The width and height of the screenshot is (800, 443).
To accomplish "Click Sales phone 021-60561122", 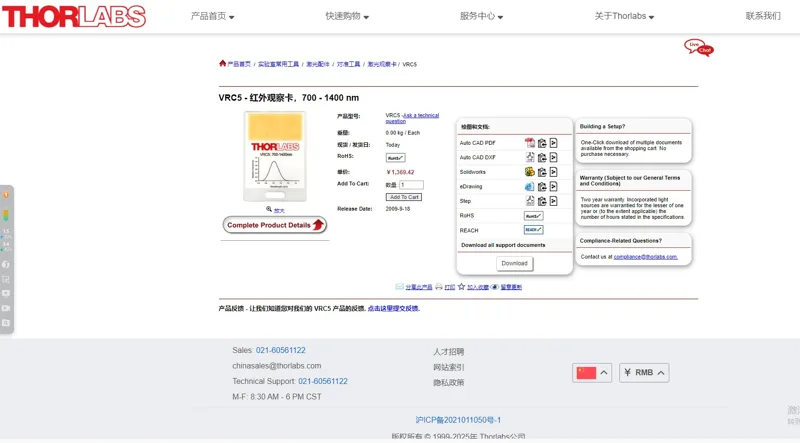I will 281,350.
